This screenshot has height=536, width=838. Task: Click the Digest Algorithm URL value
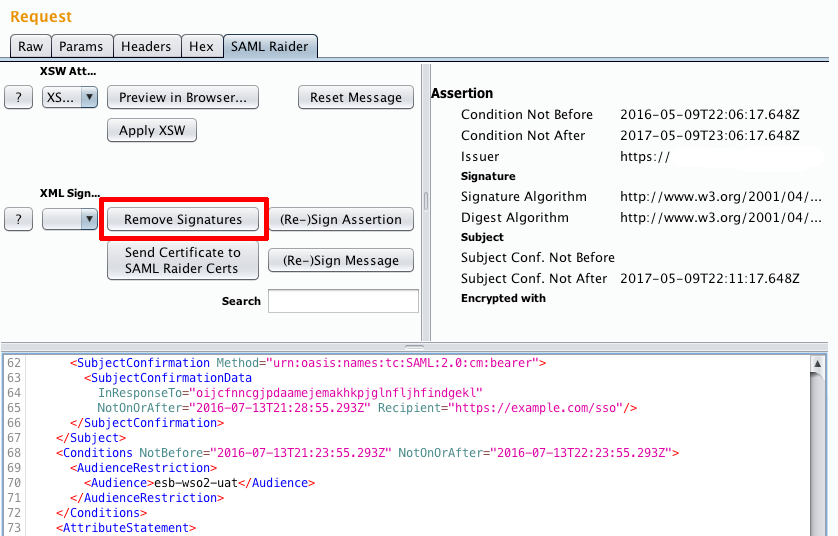click(720, 217)
